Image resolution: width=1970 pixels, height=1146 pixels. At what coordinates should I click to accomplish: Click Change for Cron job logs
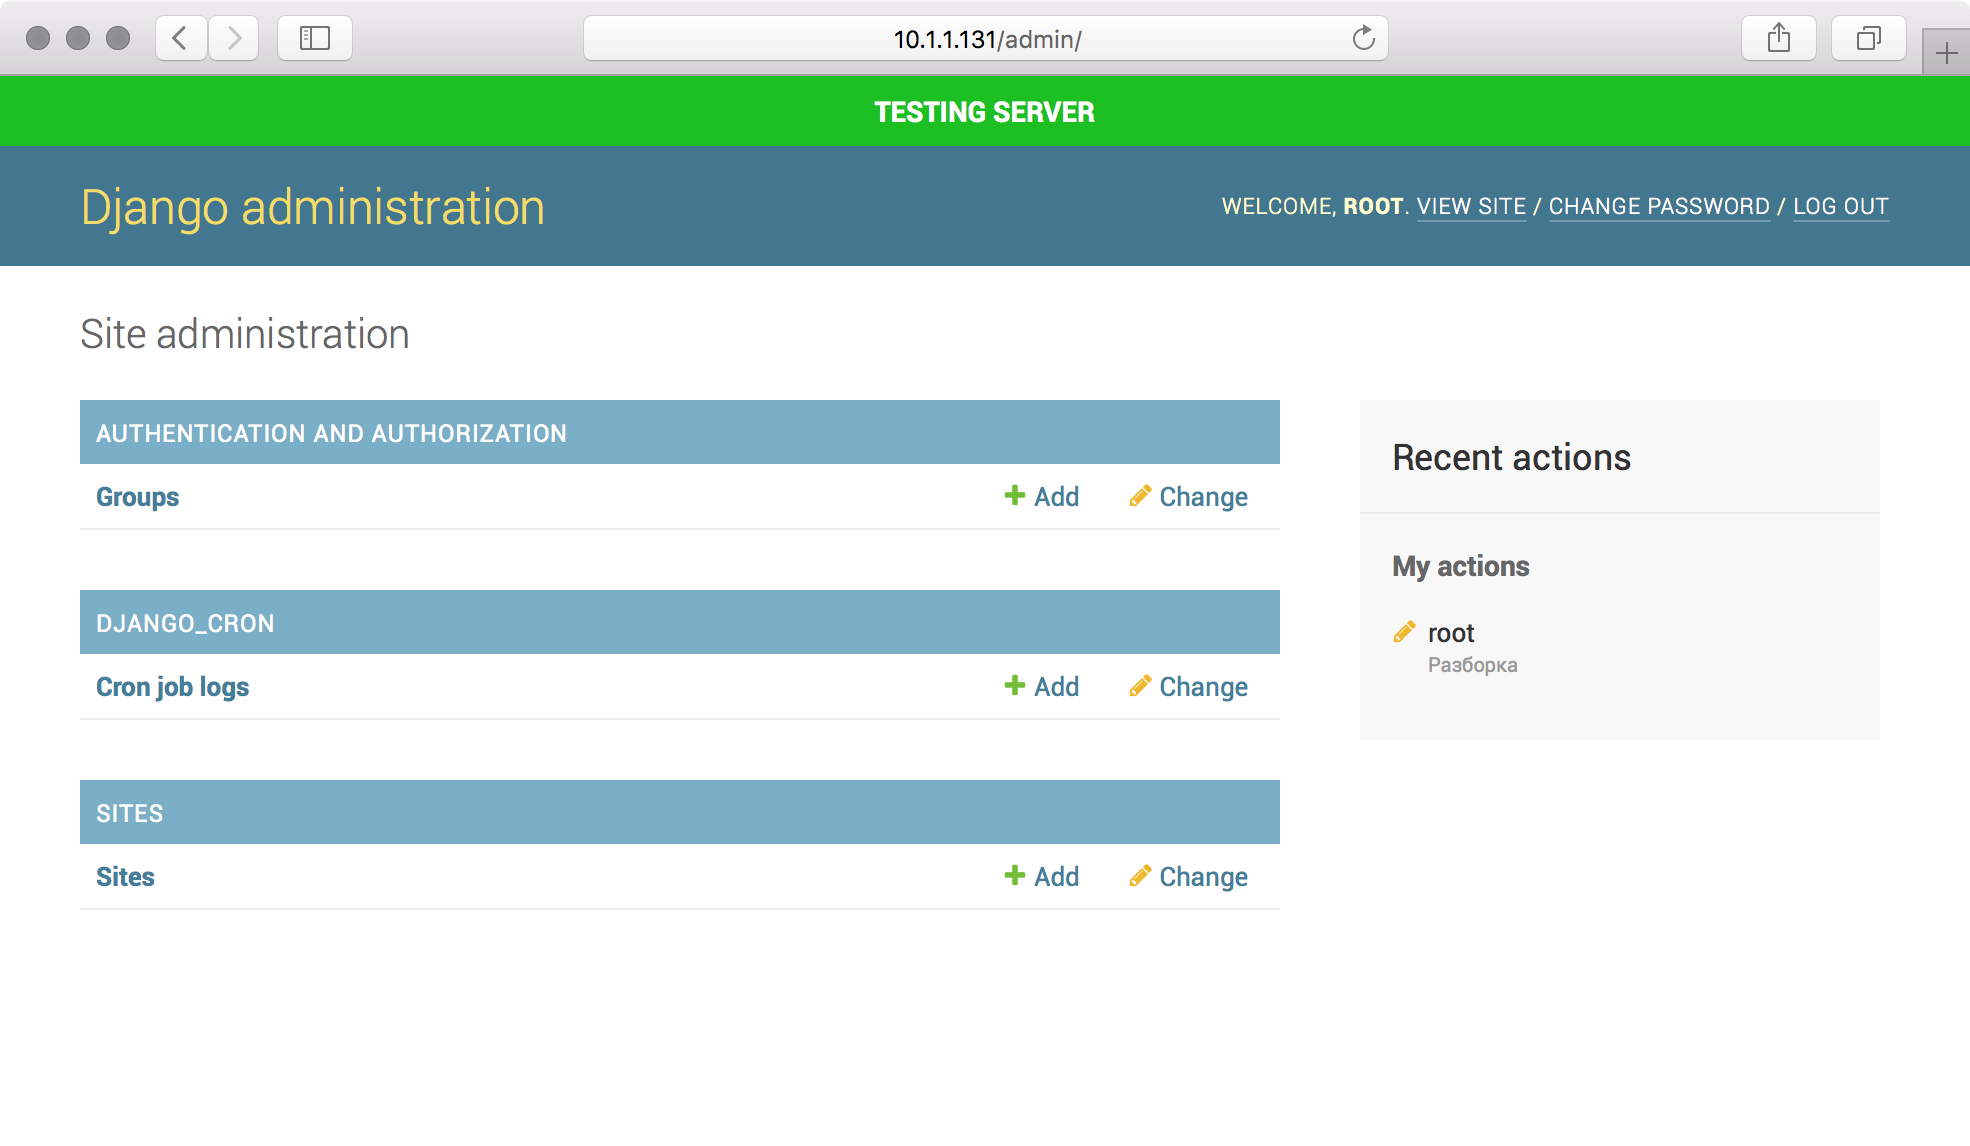click(1189, 687)
